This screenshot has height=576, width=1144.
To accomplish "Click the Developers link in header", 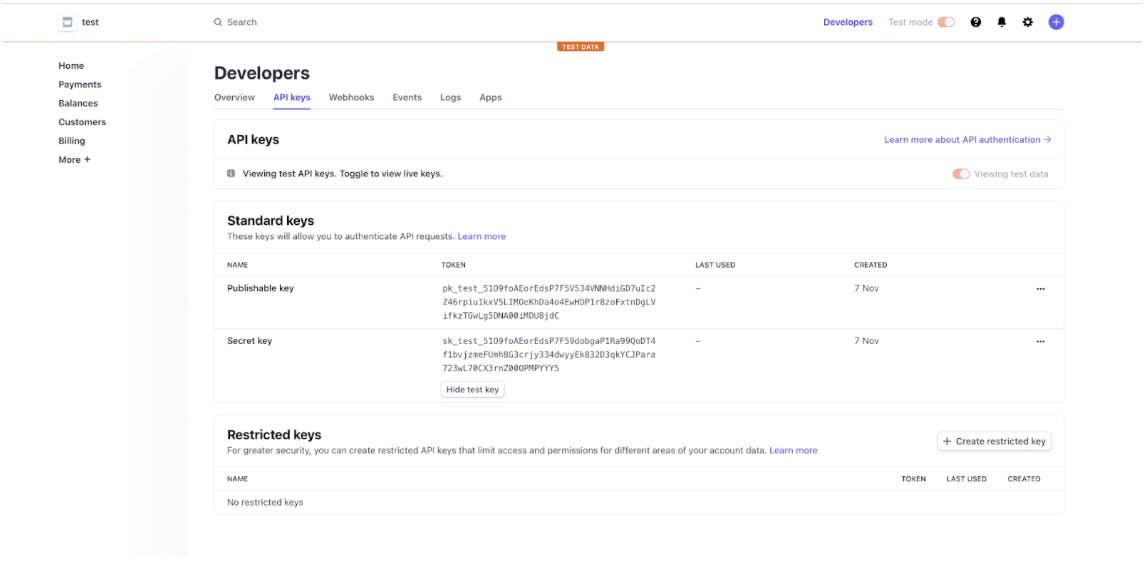I will [847, 22].
